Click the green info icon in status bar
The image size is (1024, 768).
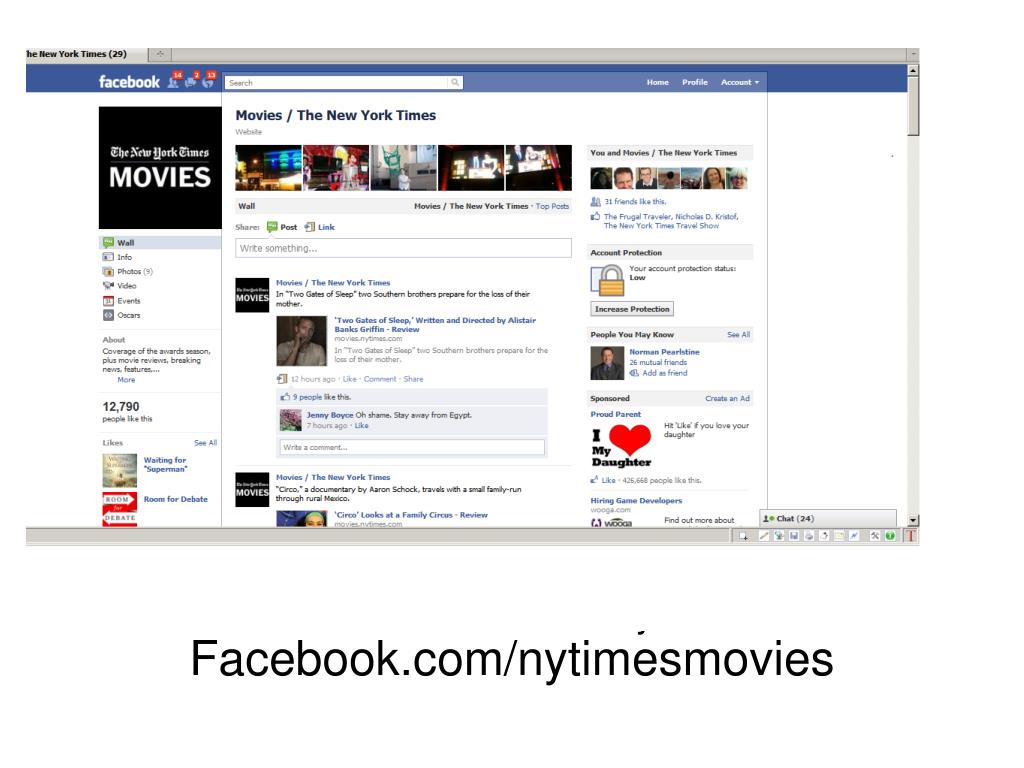[x=889, y=536]
